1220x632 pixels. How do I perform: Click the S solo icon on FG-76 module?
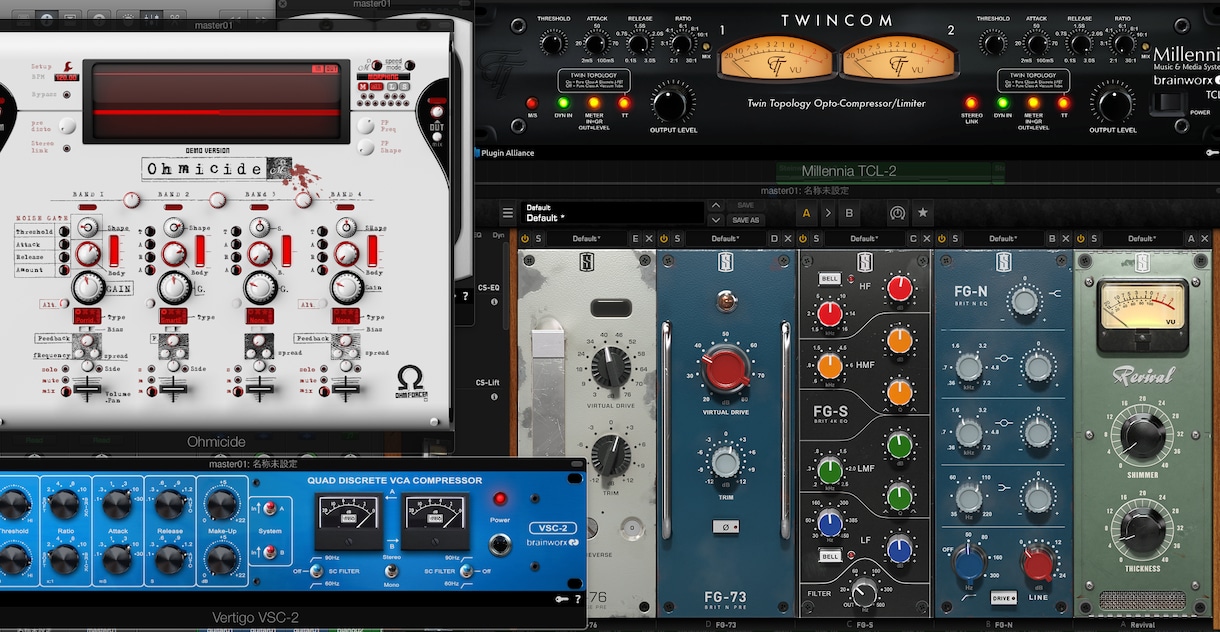[538, 239]
